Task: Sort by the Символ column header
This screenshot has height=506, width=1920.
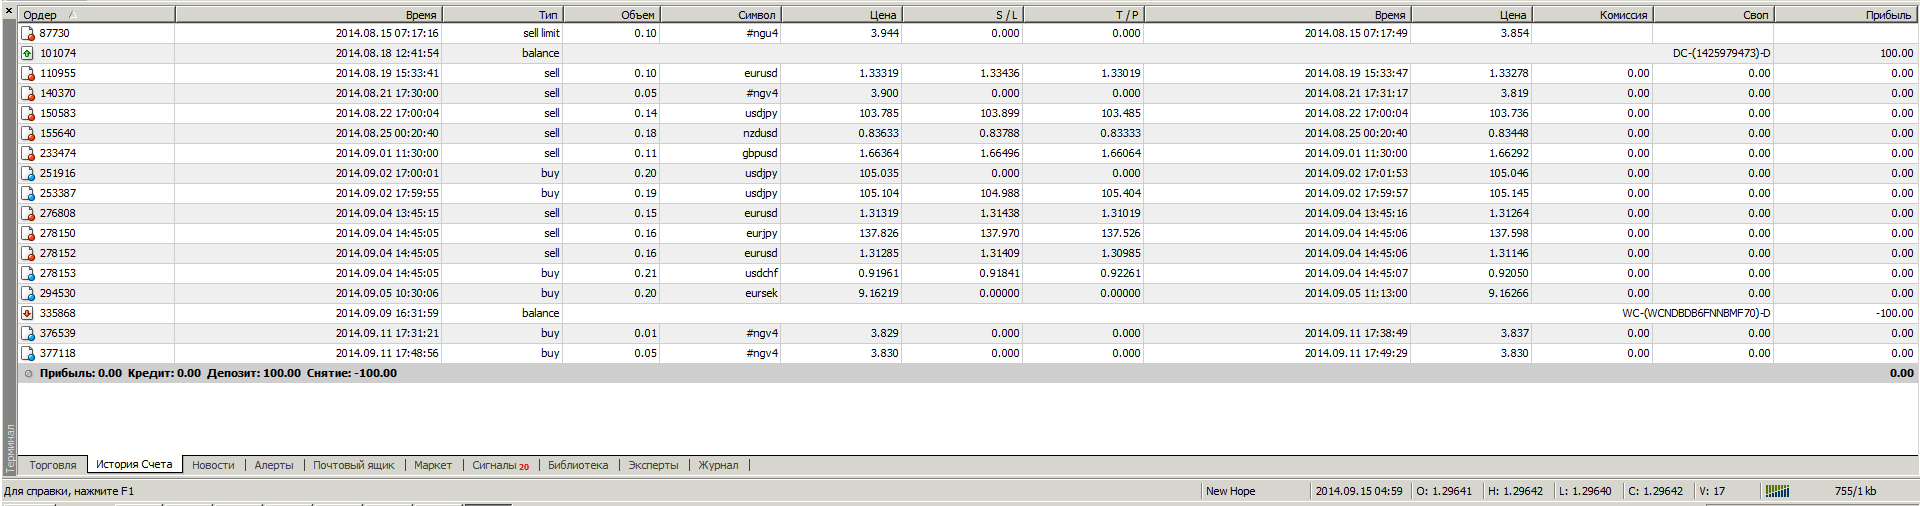Action: point(720,15)
